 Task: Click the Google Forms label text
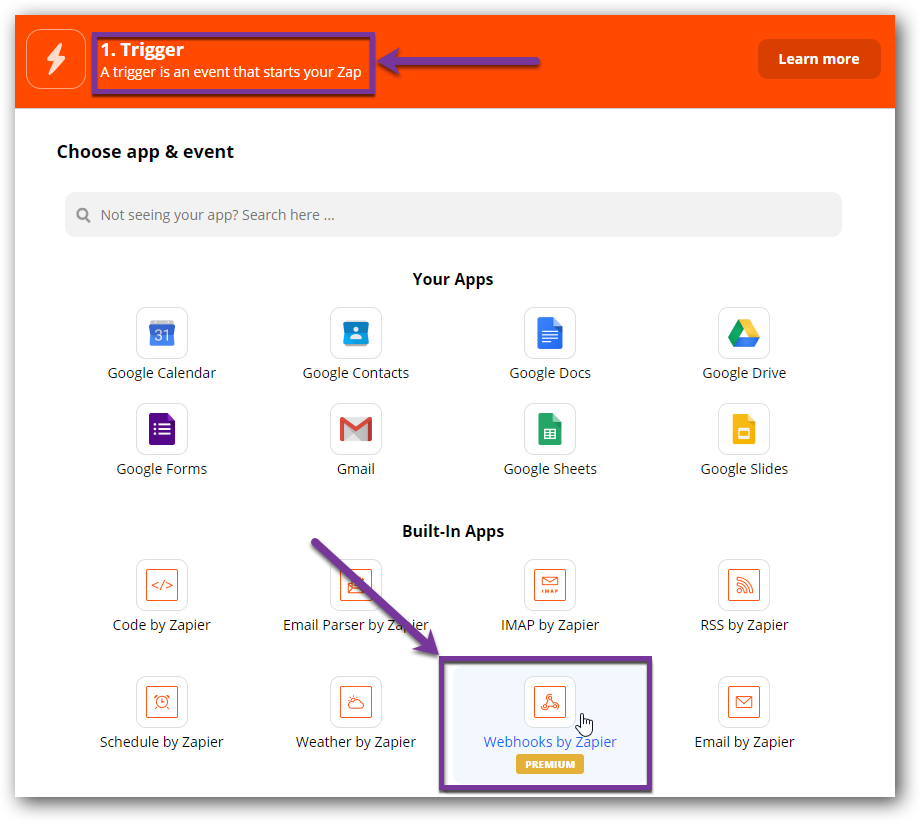(162, 469)
